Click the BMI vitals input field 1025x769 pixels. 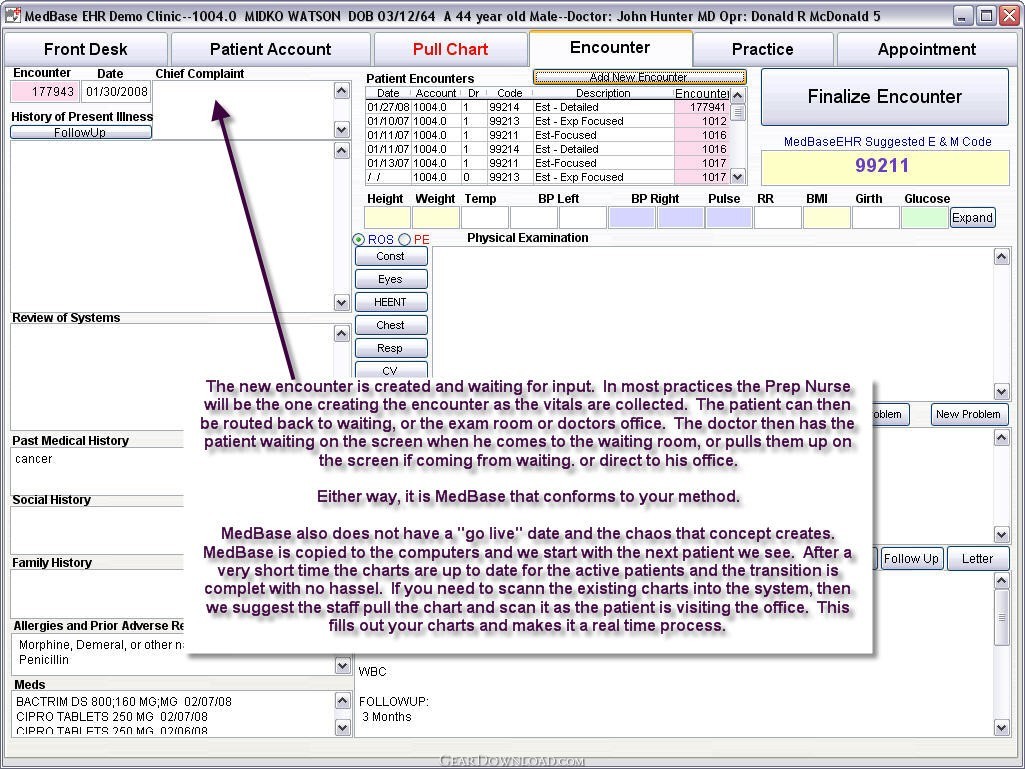point(827,218)
